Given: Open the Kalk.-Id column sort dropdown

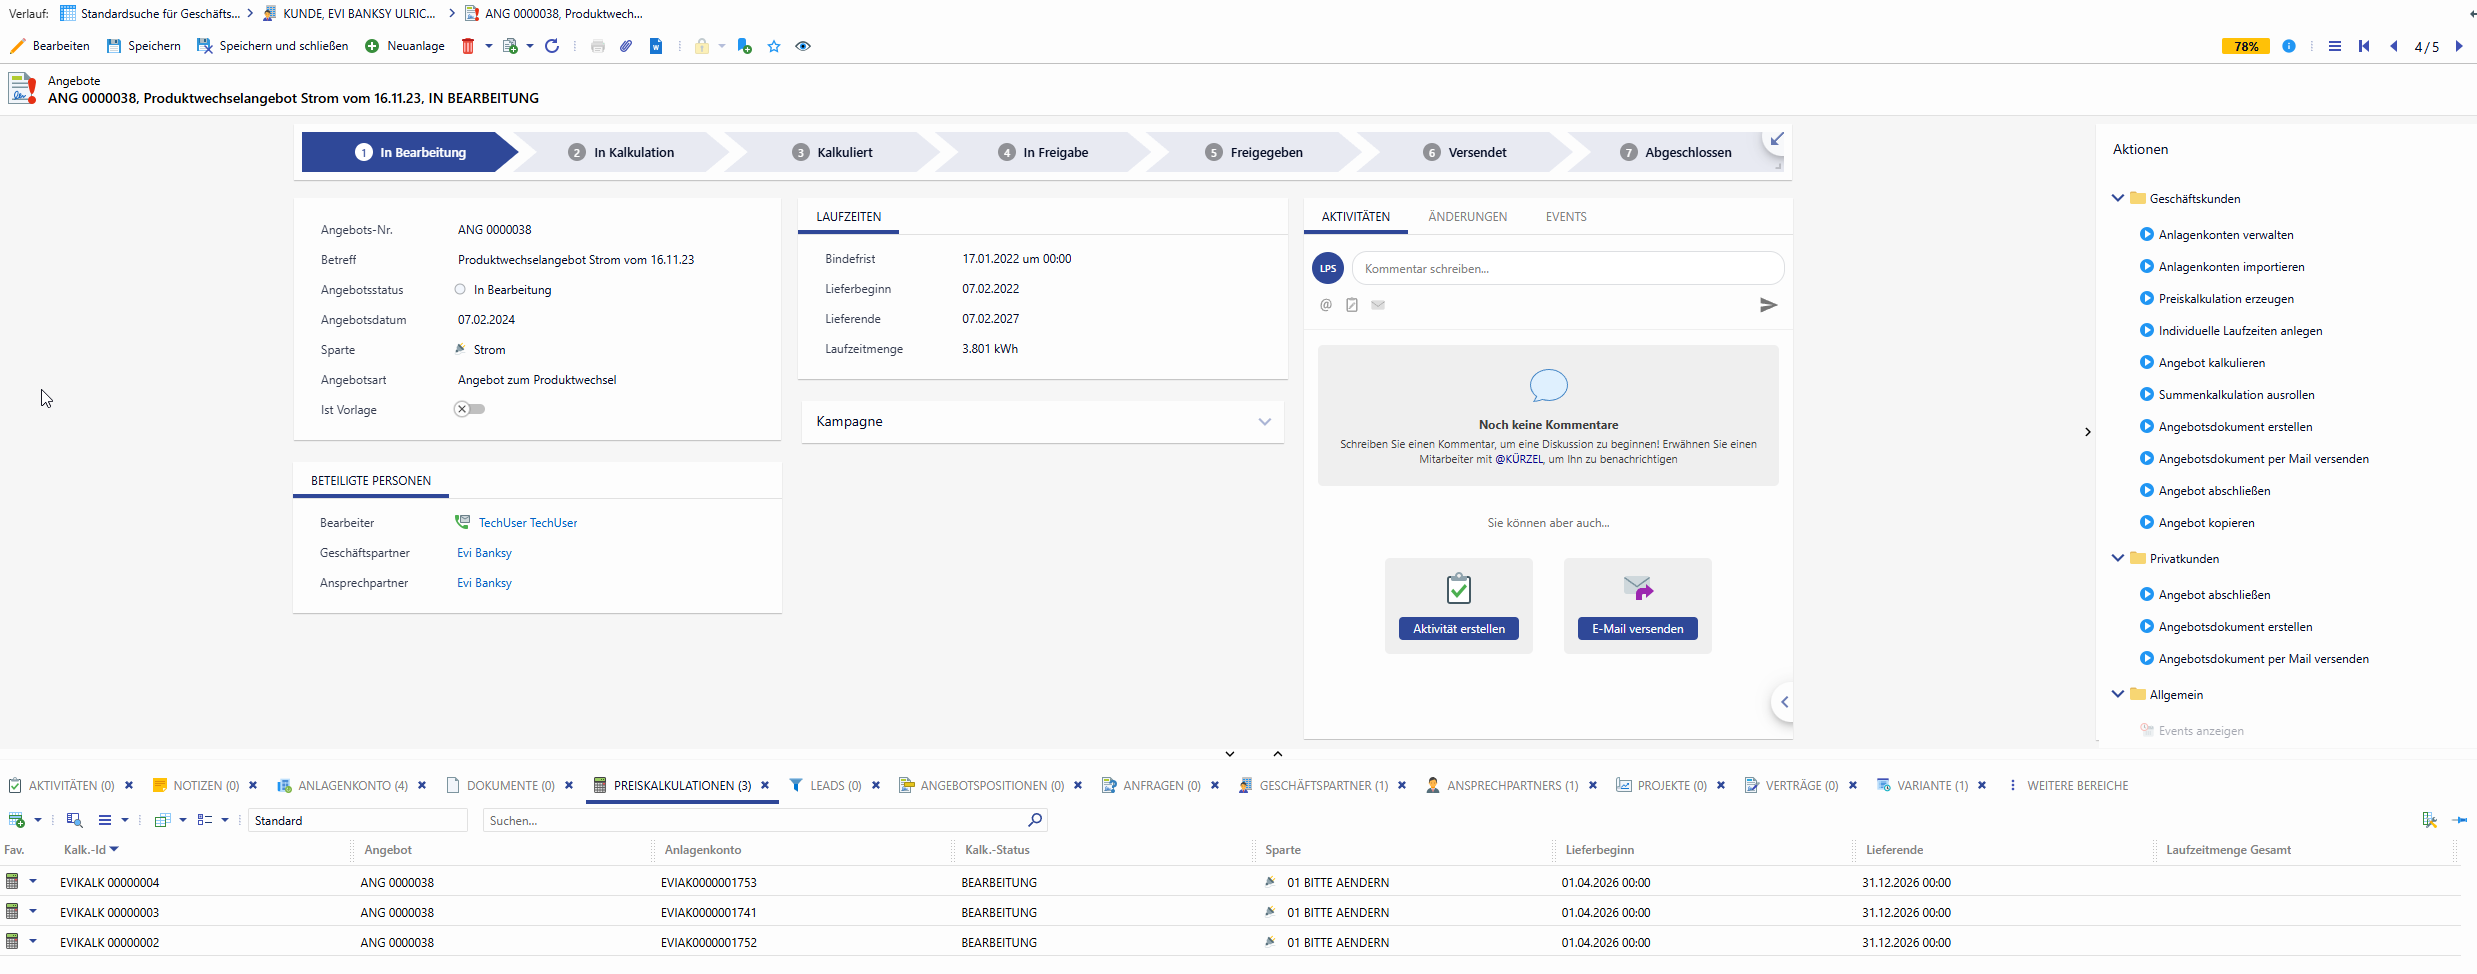Looking at the screenshot, I should [115, 850].
